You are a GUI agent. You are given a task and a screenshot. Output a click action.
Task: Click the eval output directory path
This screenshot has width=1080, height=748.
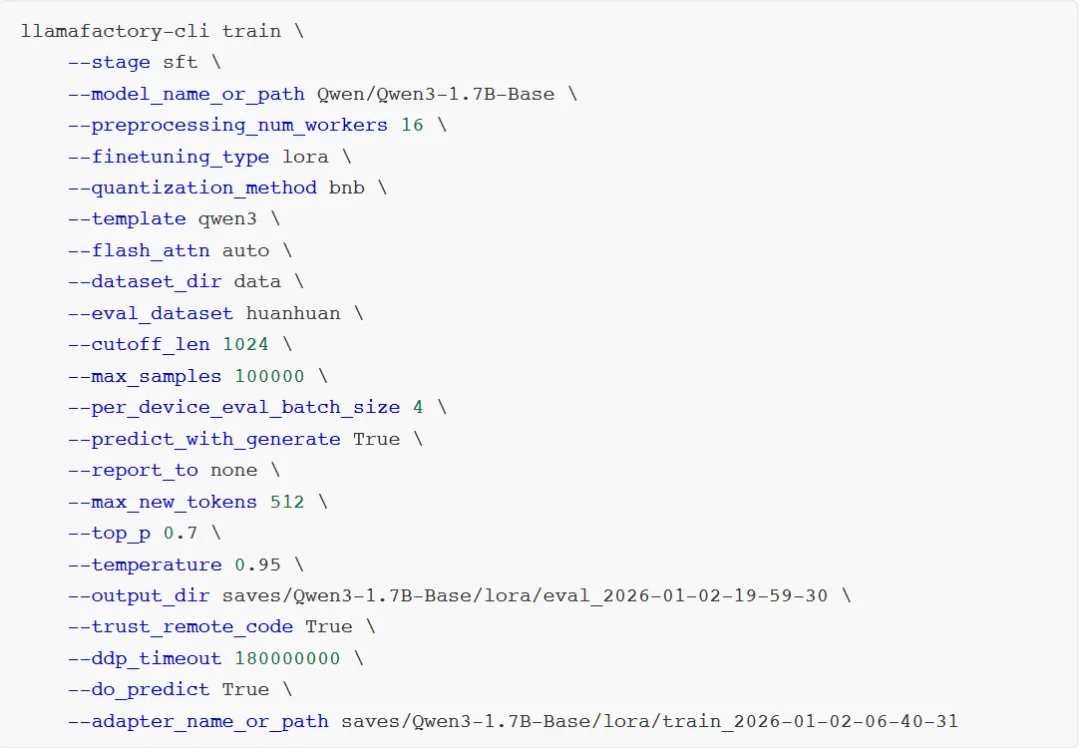pos(525,595)
